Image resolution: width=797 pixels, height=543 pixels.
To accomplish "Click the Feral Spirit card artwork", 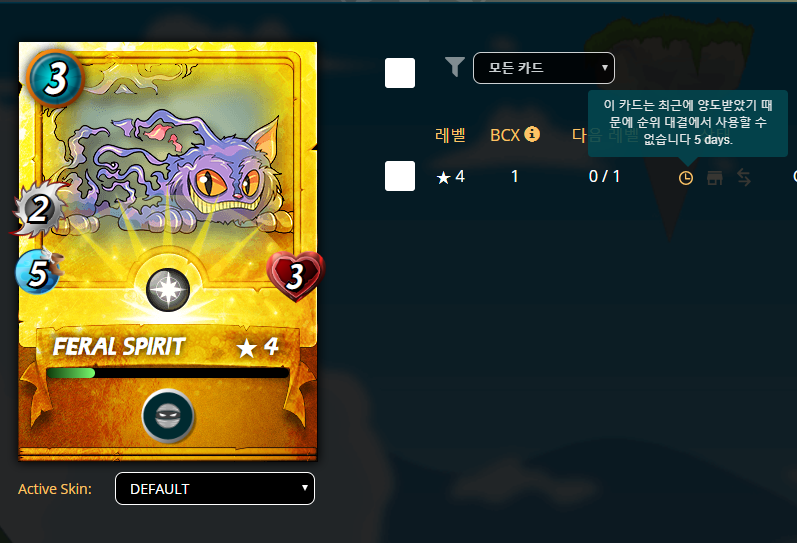I will point(168,168).
